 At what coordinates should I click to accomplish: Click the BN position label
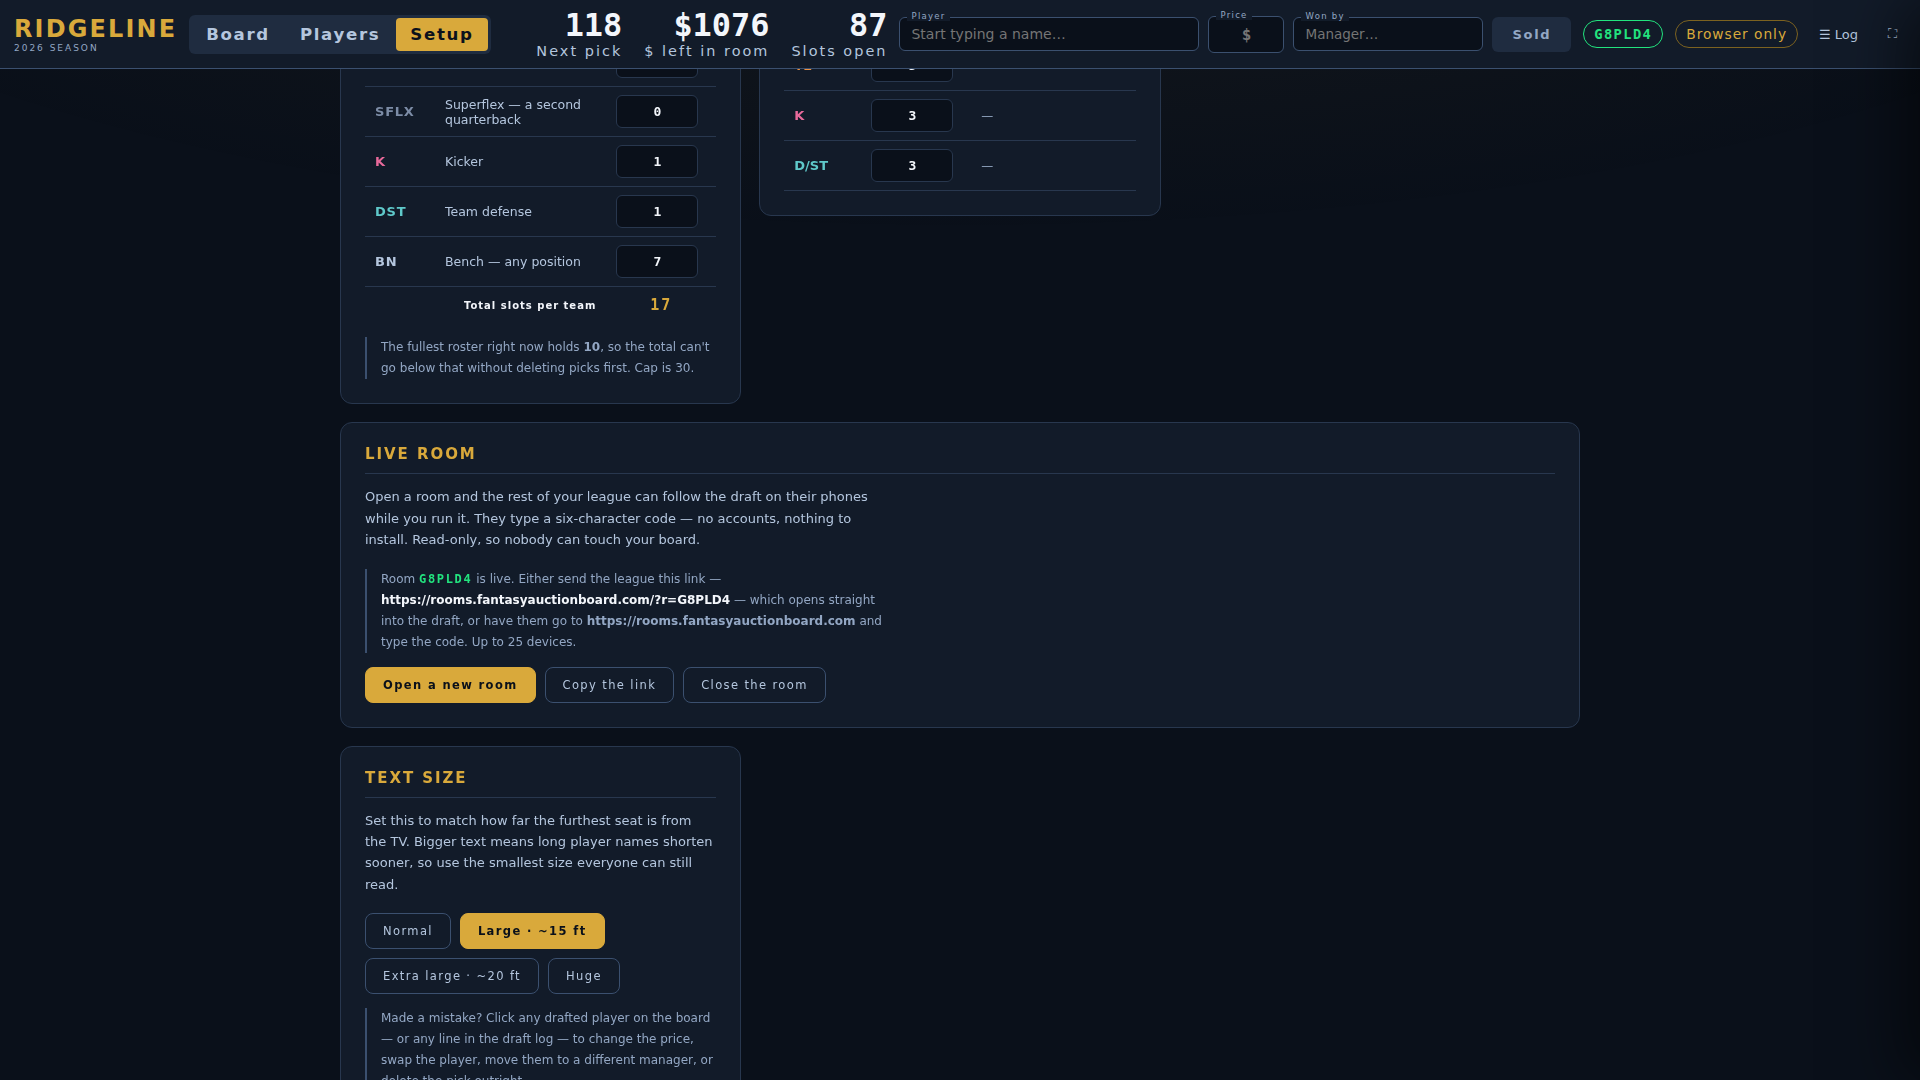pos(386,262)
